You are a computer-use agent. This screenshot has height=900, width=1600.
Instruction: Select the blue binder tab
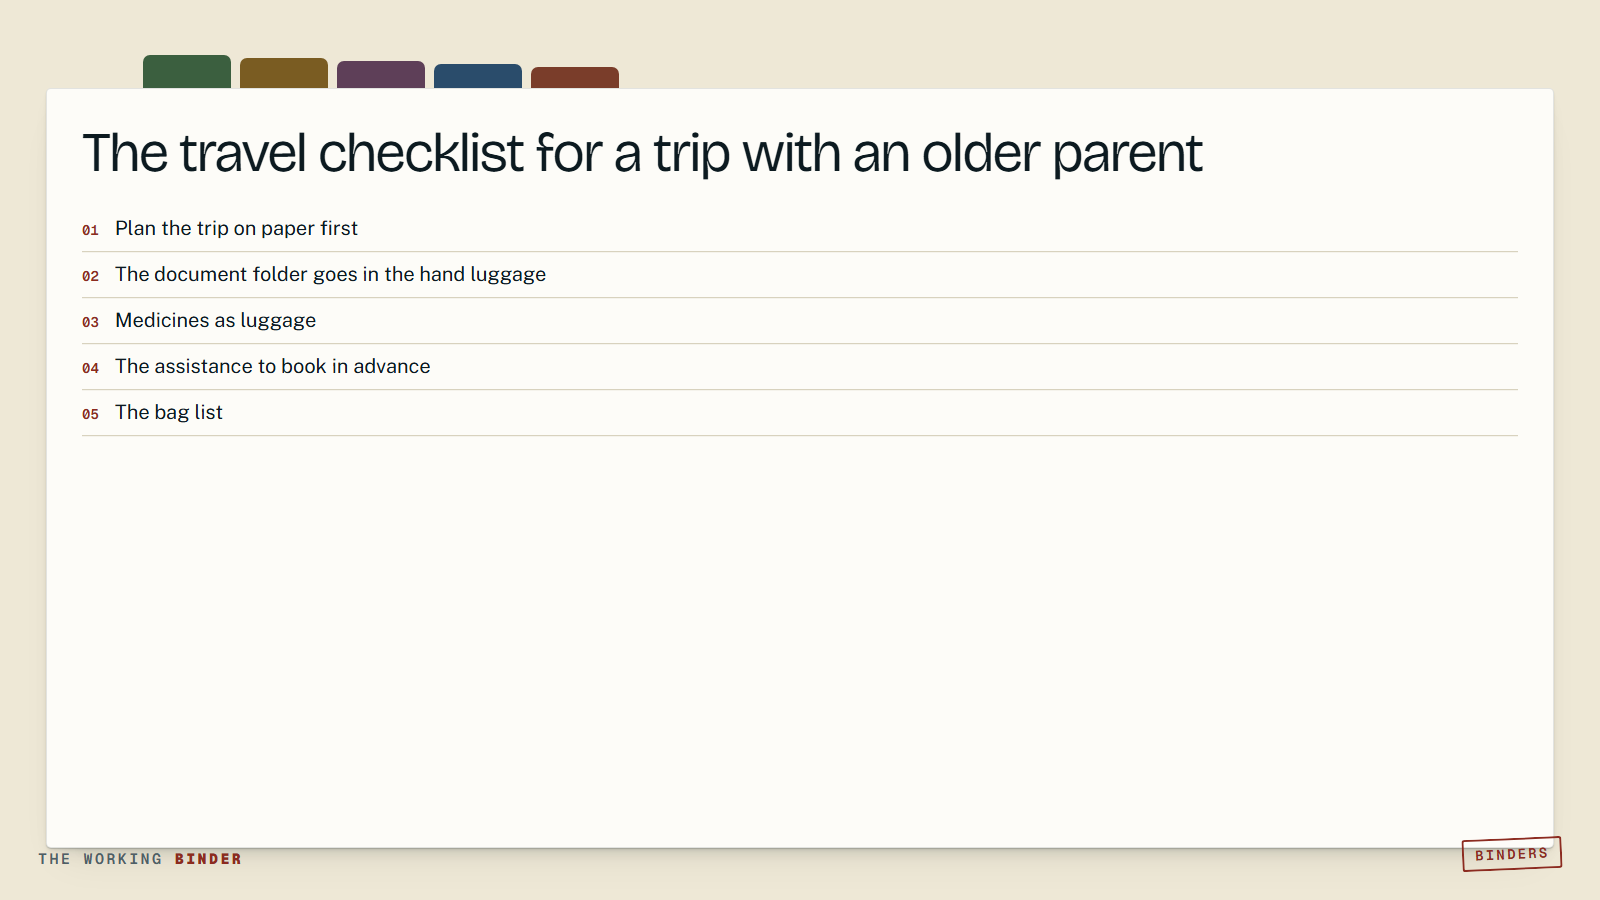[x=478, y=76]
